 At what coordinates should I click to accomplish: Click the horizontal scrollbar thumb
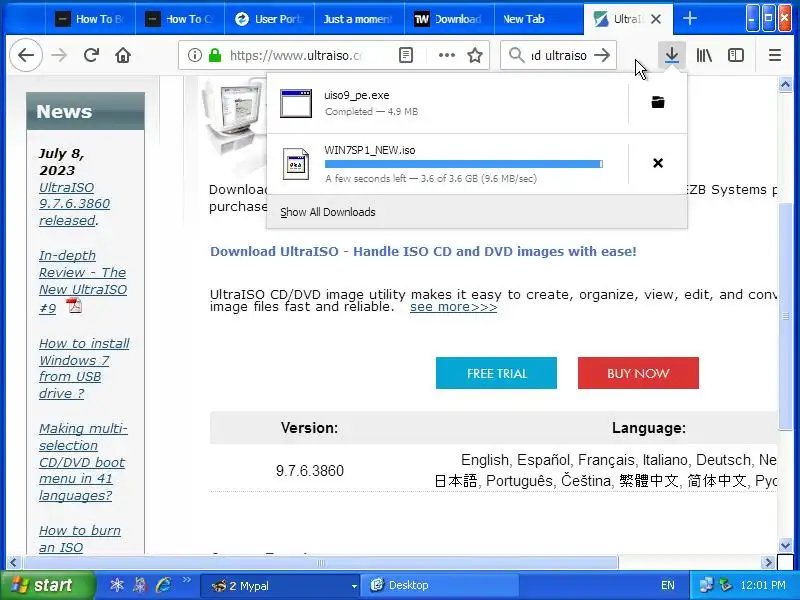[321, 563]
